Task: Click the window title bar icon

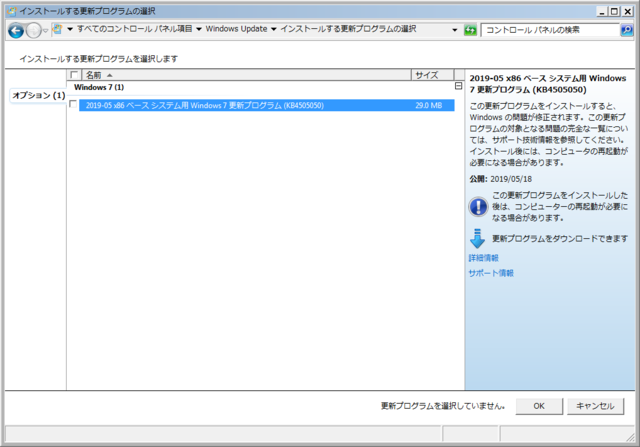Action: [12, 11]
